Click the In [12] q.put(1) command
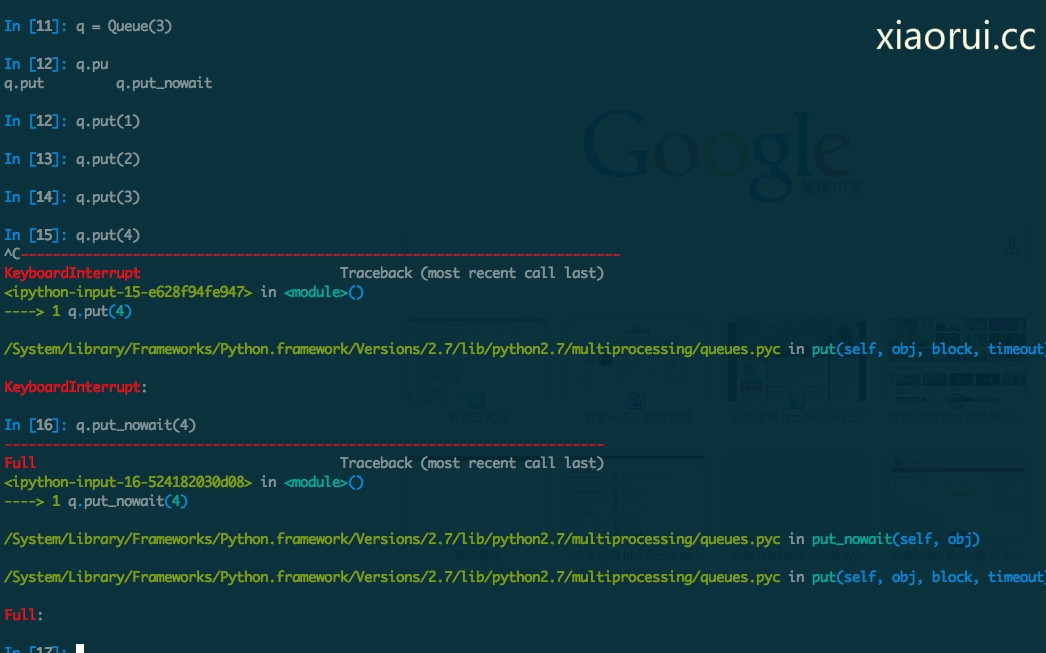The image size is (1046, 653). pos(72,121)
